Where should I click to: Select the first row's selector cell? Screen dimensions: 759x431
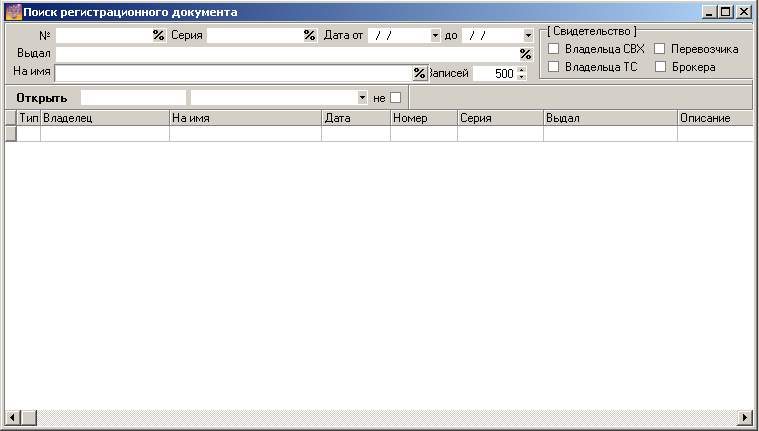(11, 134)
